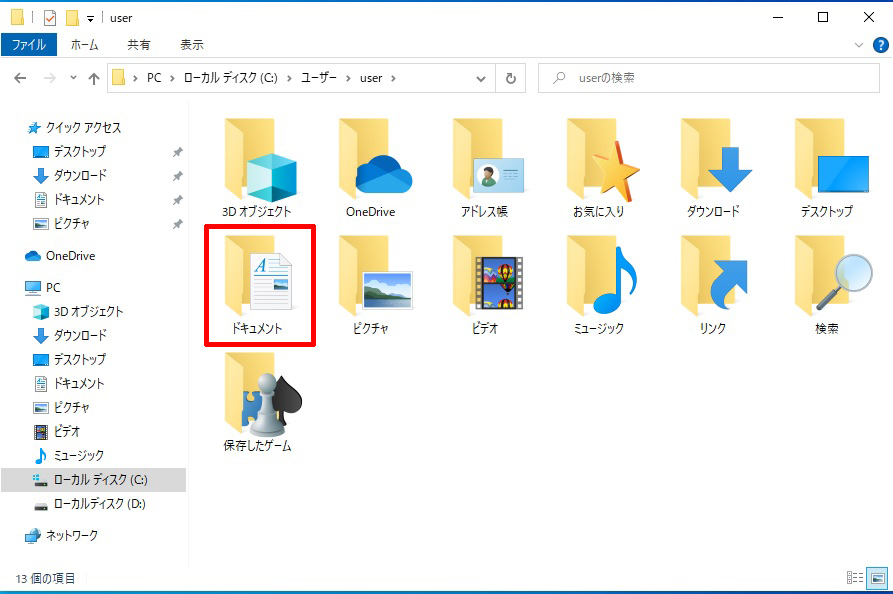Viewport: 893px width, 594px height.
Task: Click the back navigation arrow
Action: click(20, 78)
